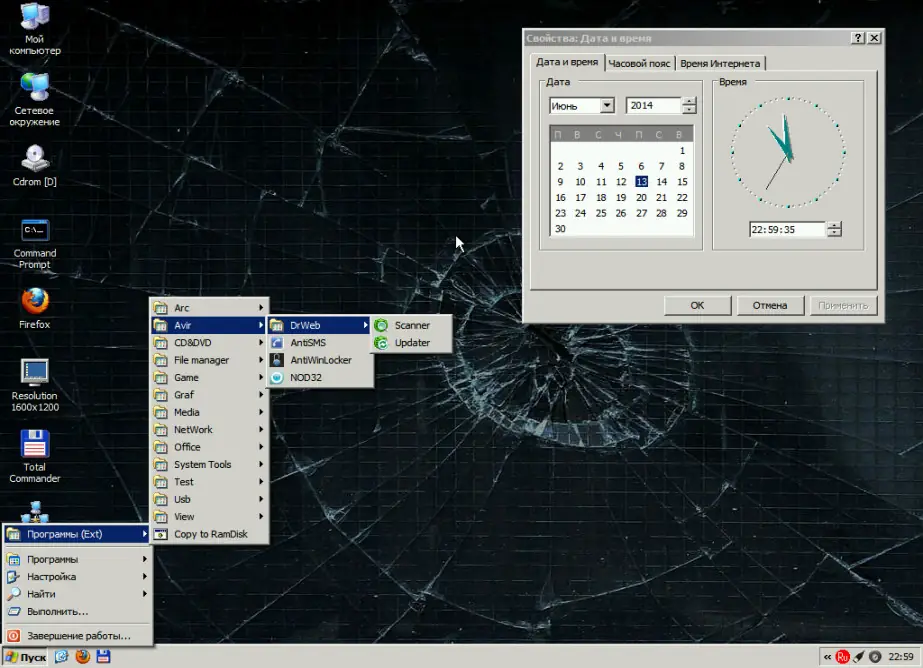Expand the DrWeb submenu folder
Screen dimensions: 923x668
(x=320, y=325)
